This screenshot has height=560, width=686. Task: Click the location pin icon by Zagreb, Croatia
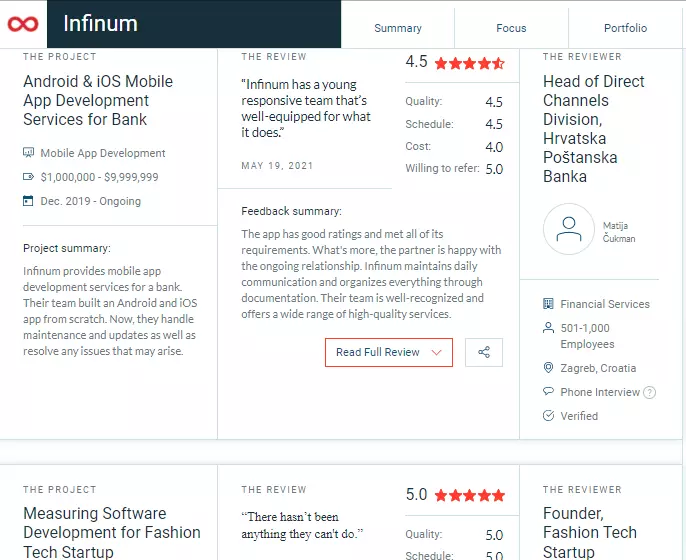pyautogui.click(x=548, y=368)
